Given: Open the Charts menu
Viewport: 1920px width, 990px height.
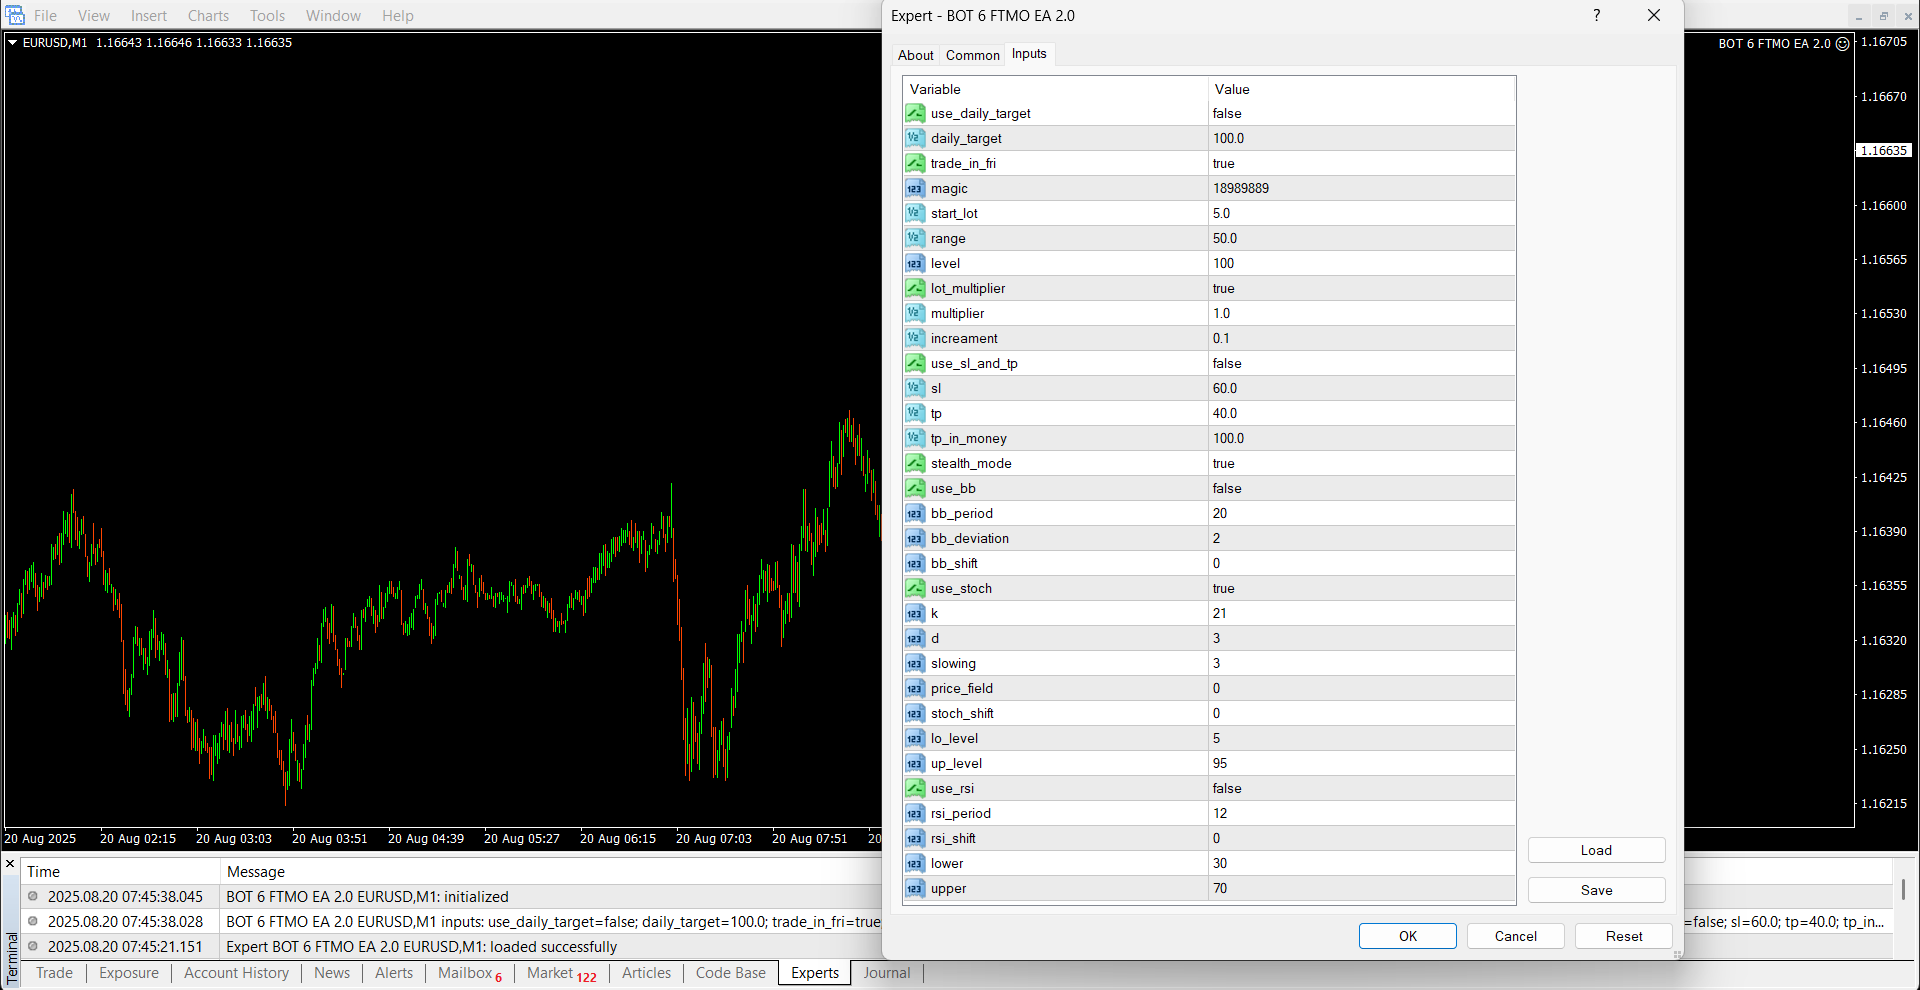Looking at the screenshot, I should coord(208,16).
